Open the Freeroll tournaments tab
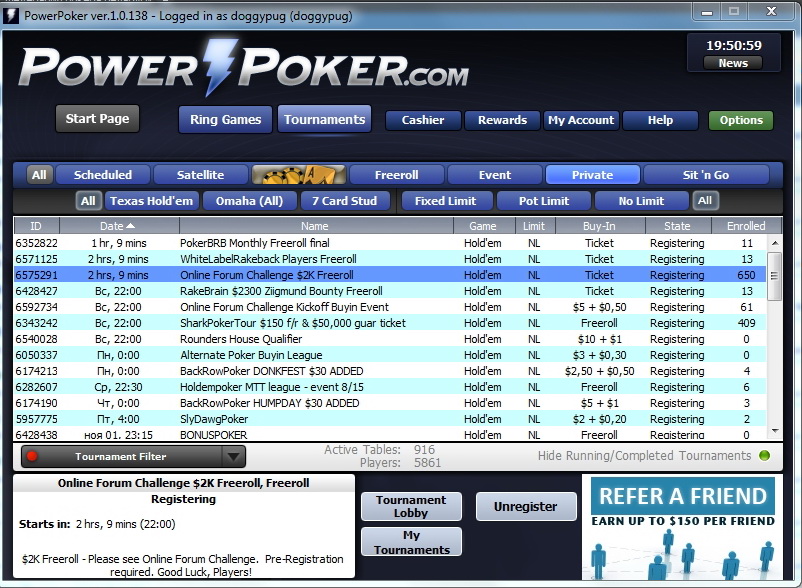Viewport: 802px width, 588px height. (396, 175)
